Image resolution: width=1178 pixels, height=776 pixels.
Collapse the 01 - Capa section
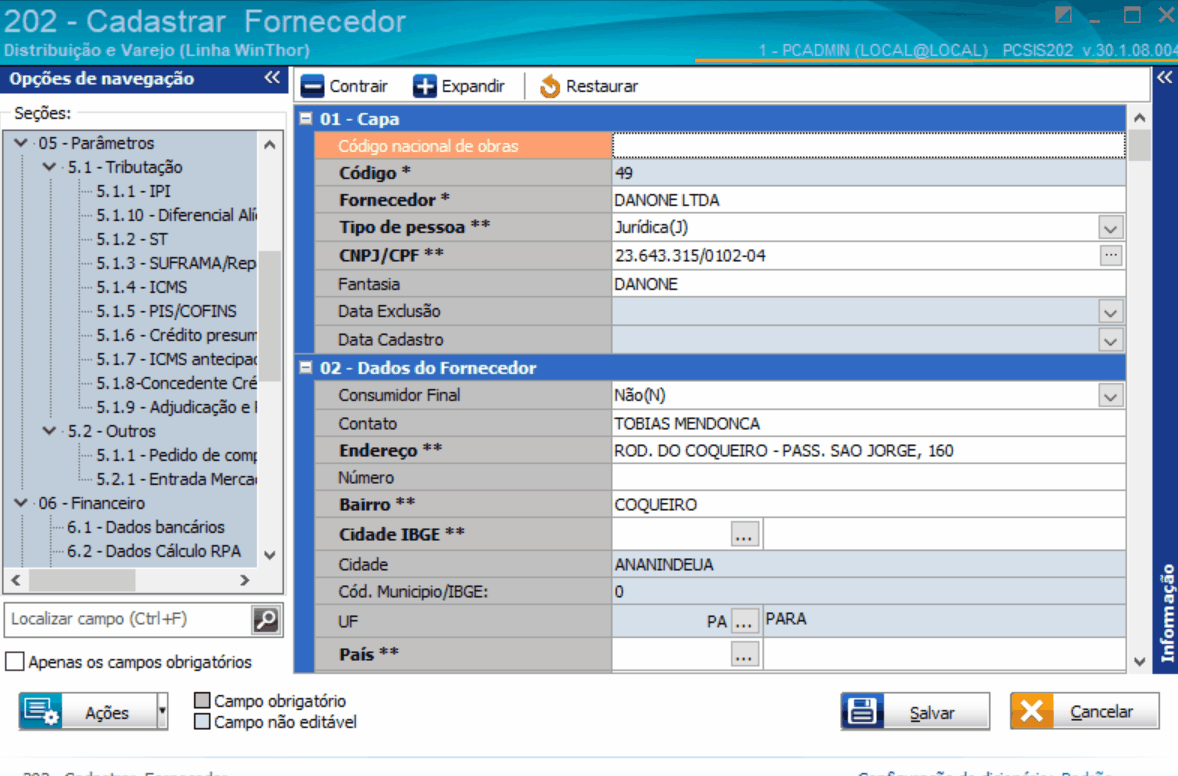(306, 119)
